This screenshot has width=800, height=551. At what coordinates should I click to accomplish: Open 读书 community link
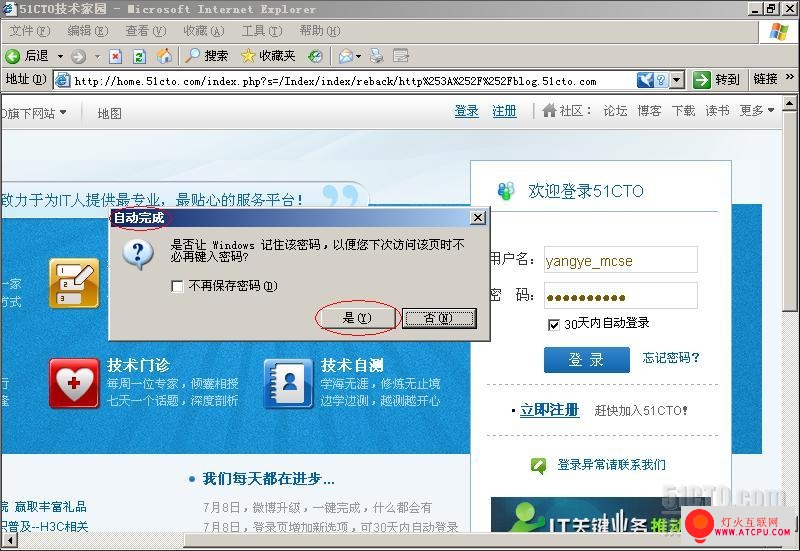pyautogui.click(x=717, y=111)
